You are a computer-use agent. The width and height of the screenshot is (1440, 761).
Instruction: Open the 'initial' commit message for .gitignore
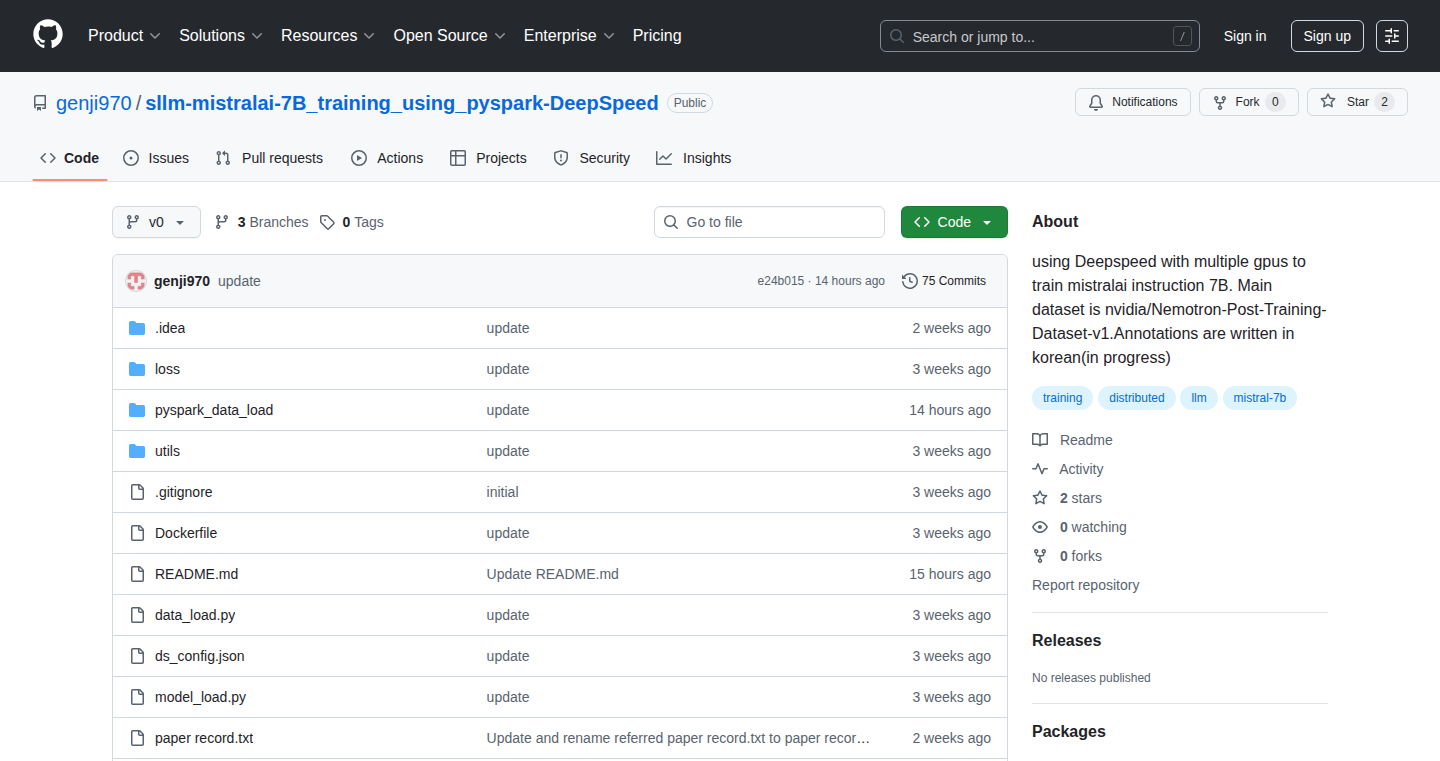pos(503,492)
